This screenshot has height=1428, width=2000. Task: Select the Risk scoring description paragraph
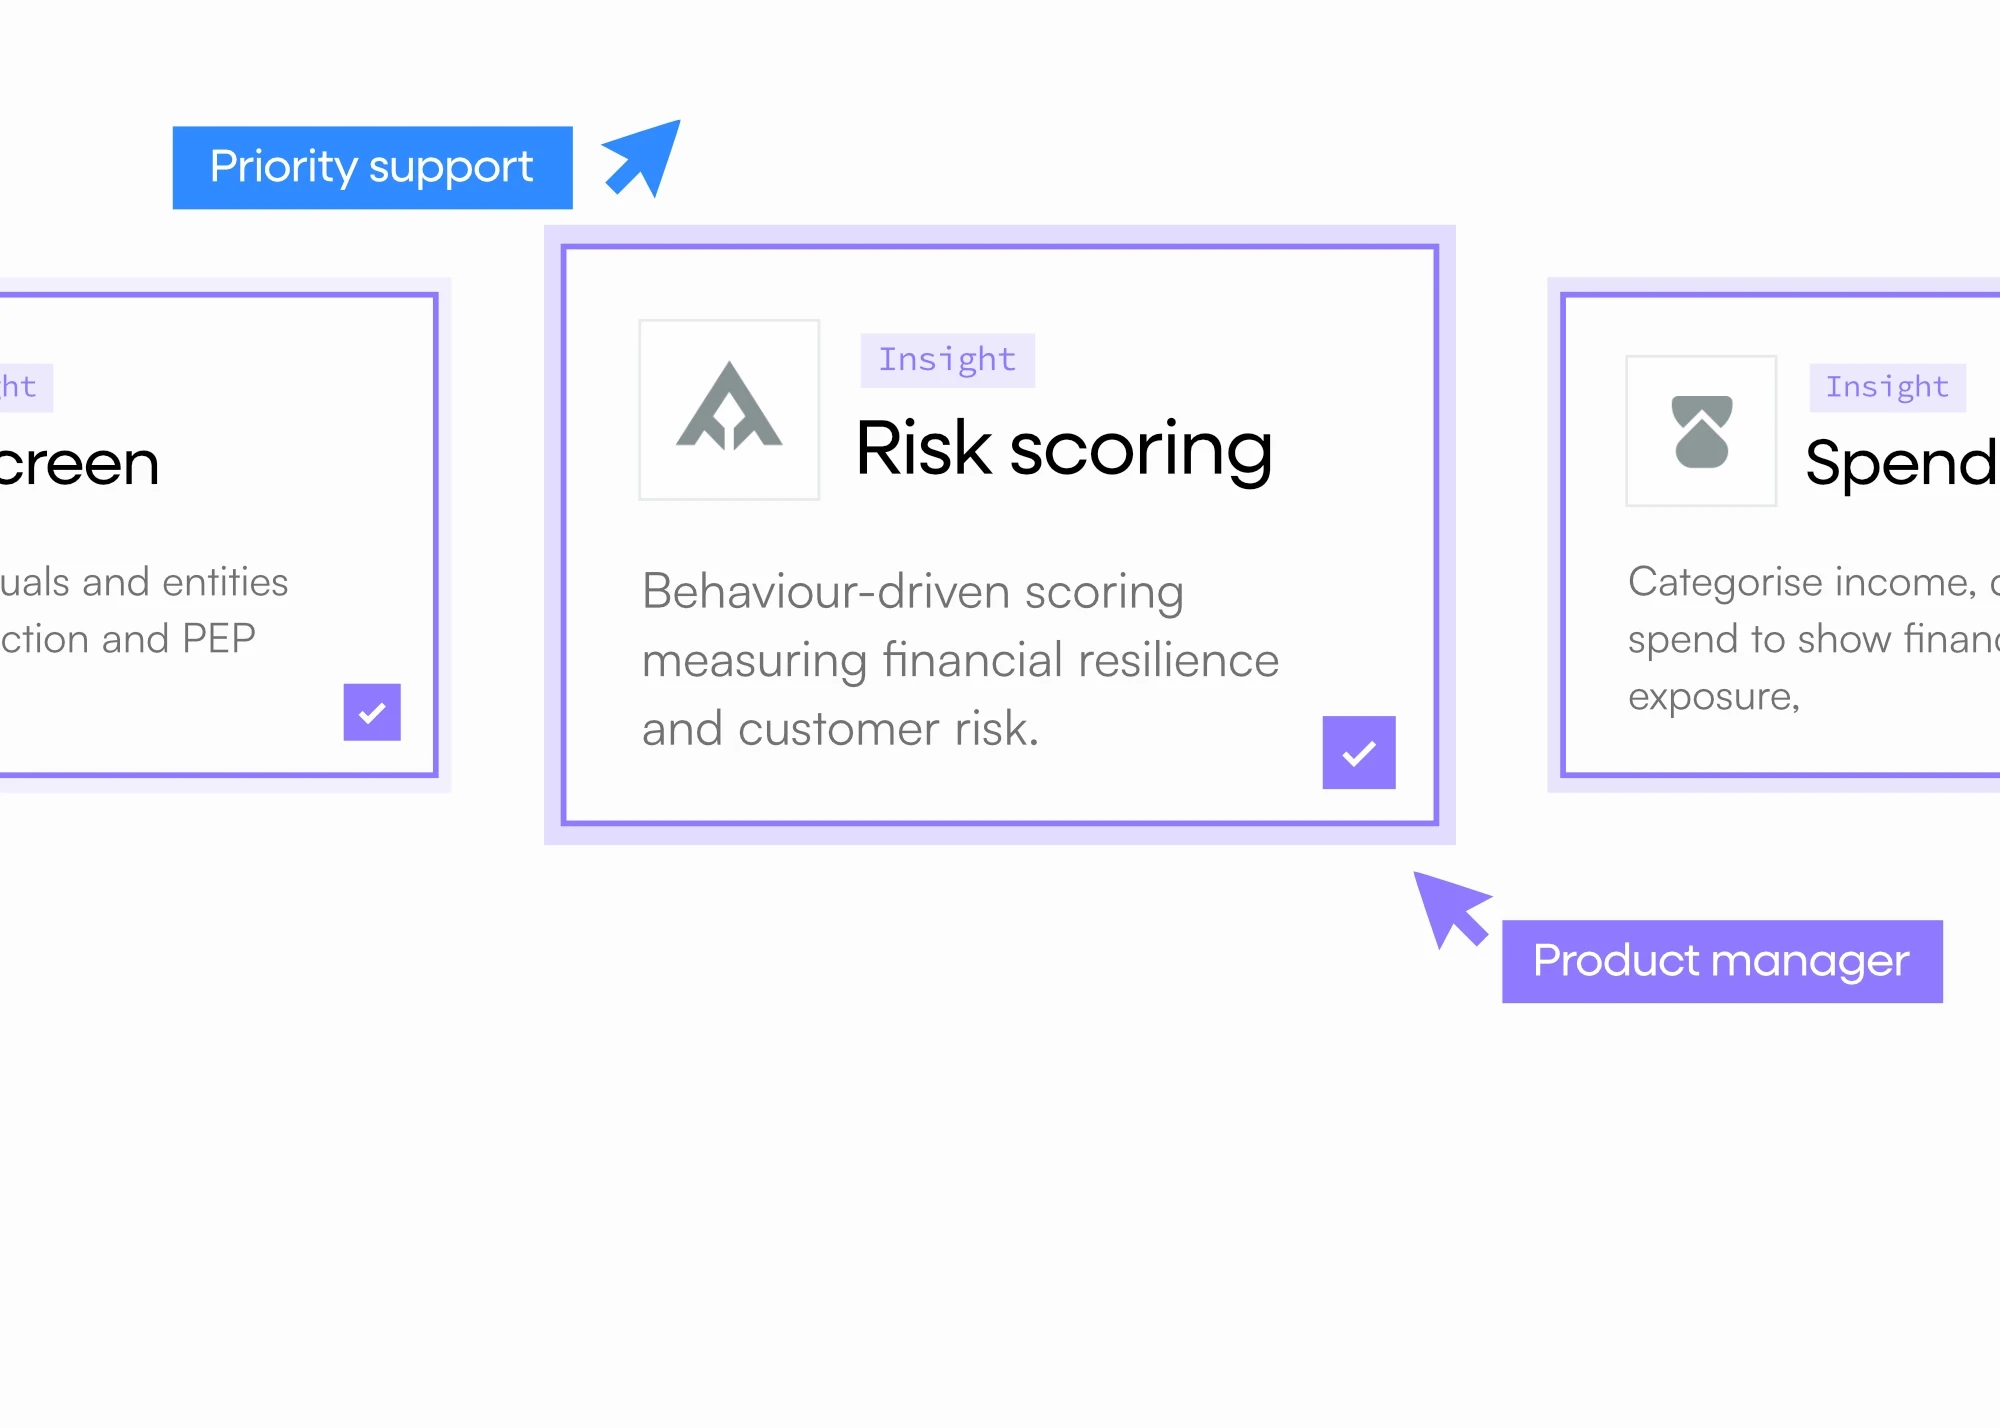coord(960,659)
